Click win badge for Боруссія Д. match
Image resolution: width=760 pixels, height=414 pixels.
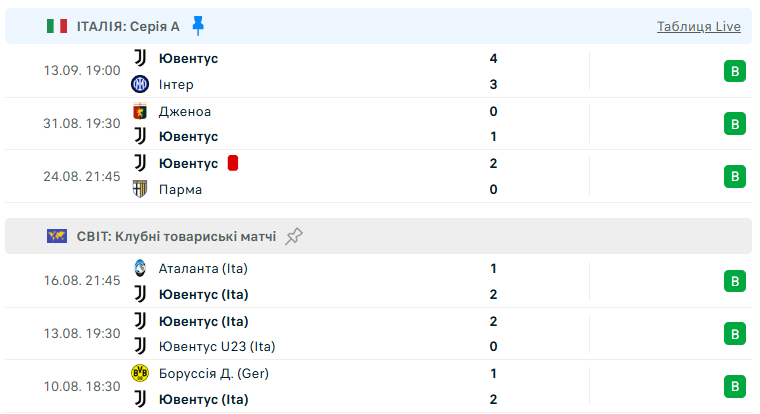tap(735, 386)
